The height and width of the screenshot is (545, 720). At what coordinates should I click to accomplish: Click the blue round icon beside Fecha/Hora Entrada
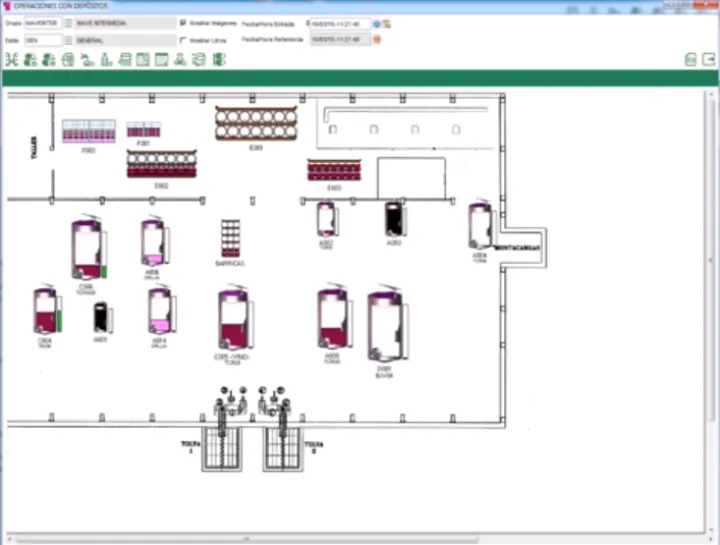click(x=377, y=23)
